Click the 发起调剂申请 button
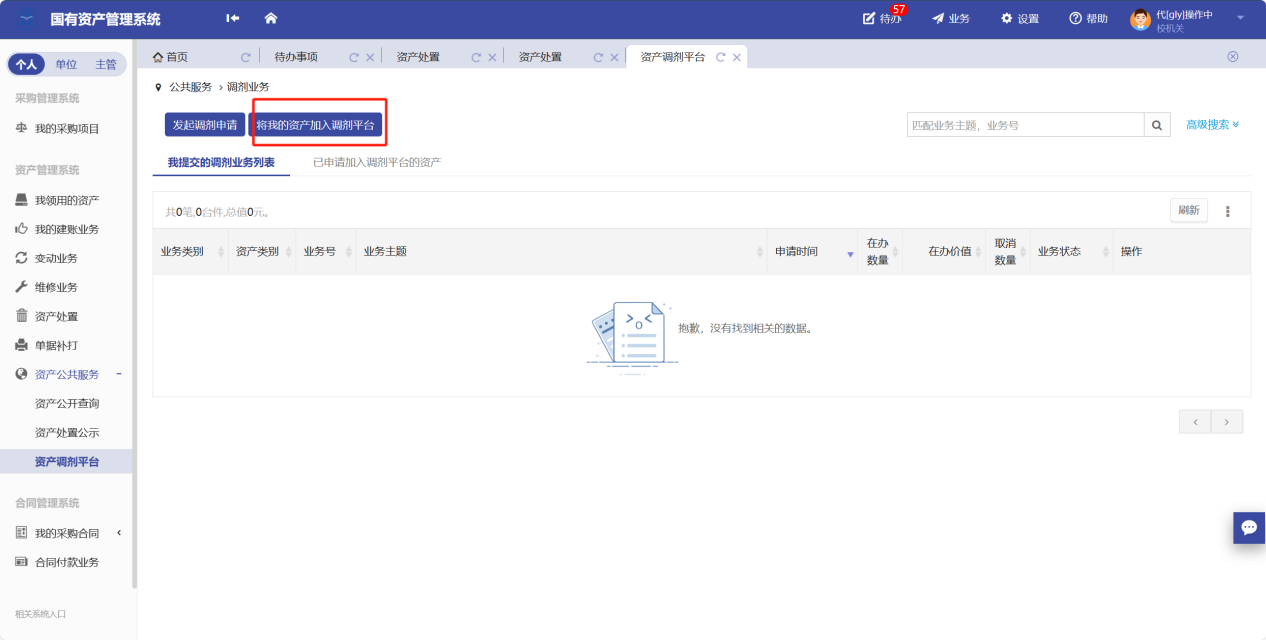The width and height of the screenshot is (1266, 640). (205, 125)
